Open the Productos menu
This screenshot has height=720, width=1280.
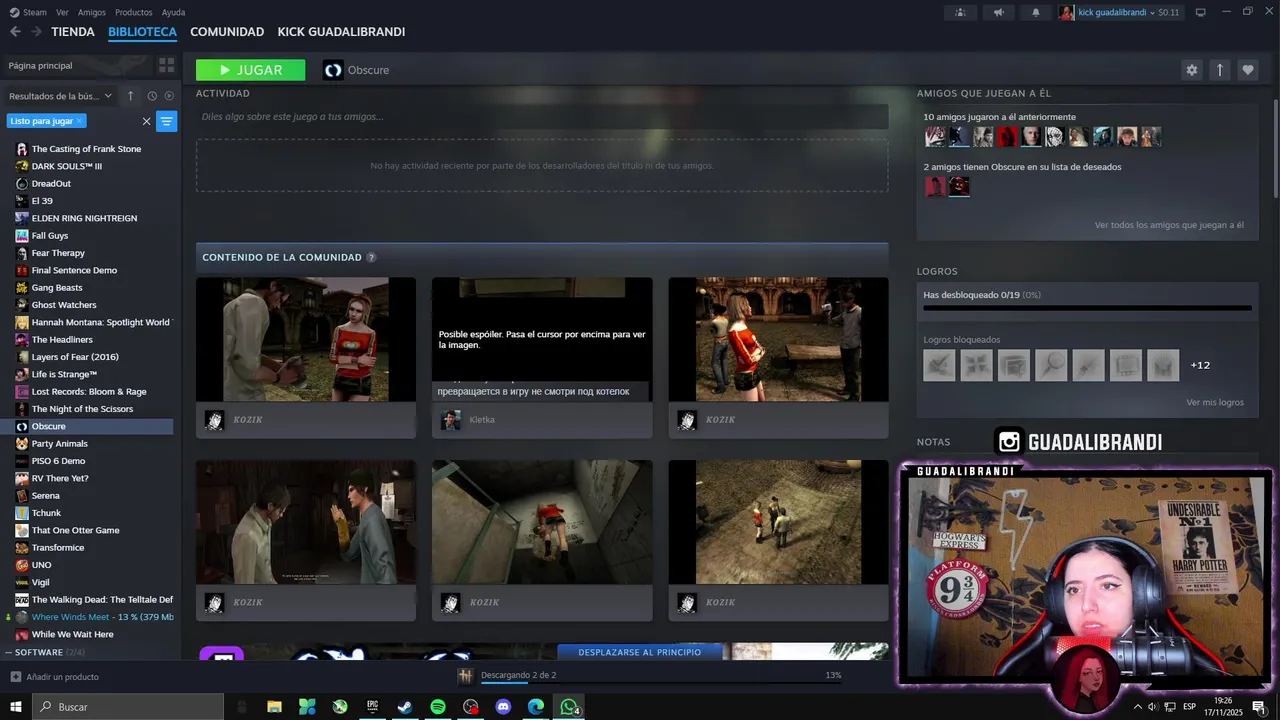coord(134,12)
